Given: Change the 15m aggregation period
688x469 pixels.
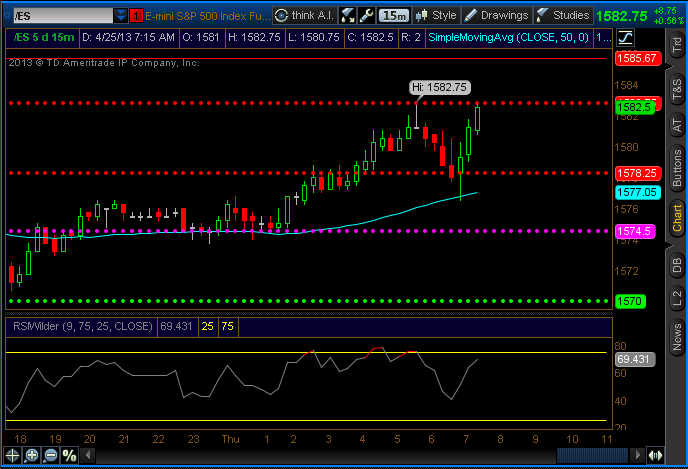Looking at the screenshot, I should point(394,16).
